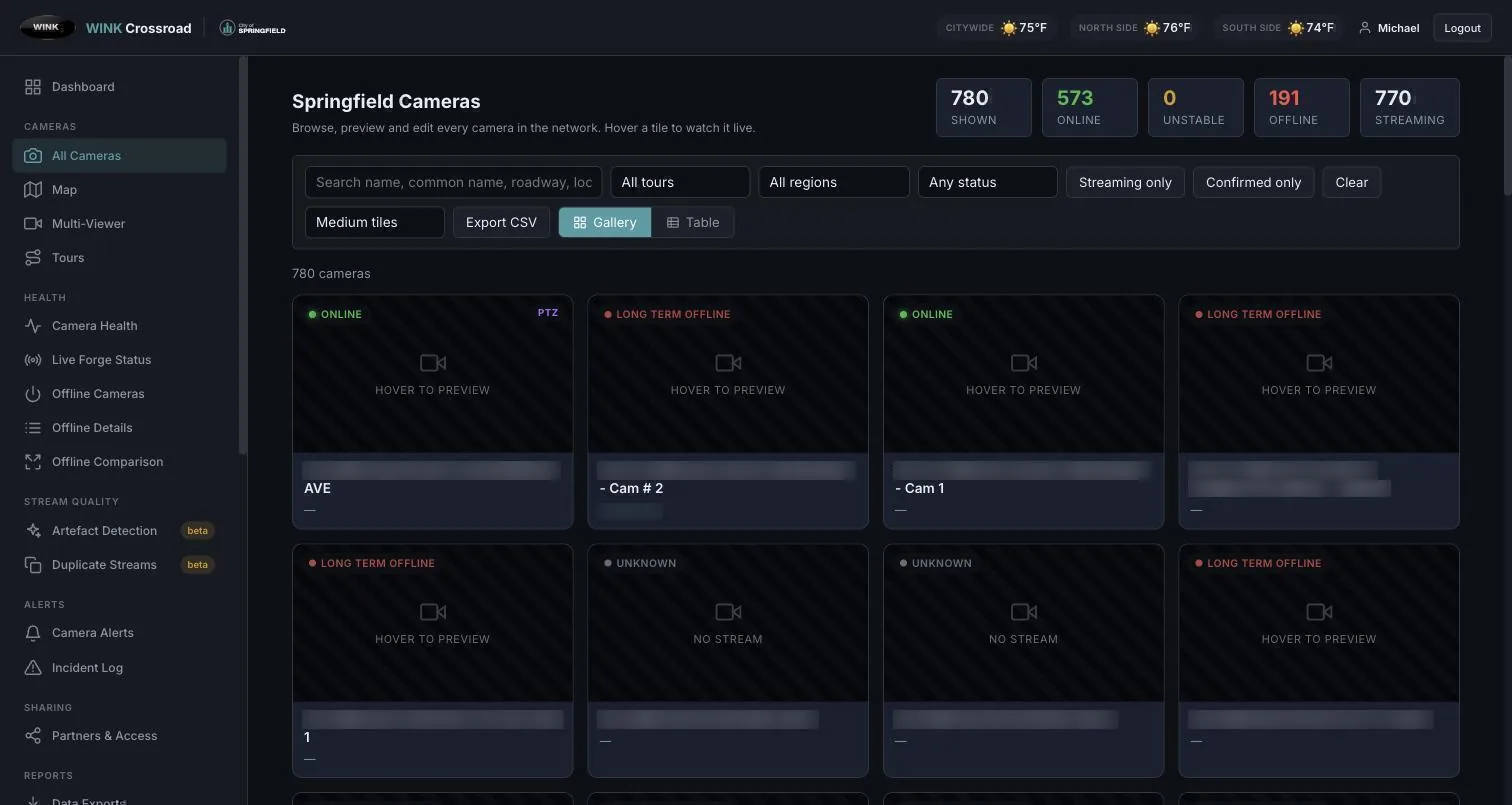Click the Camera Health pulse icon
1512x805 pixels.
coord(33,326)
